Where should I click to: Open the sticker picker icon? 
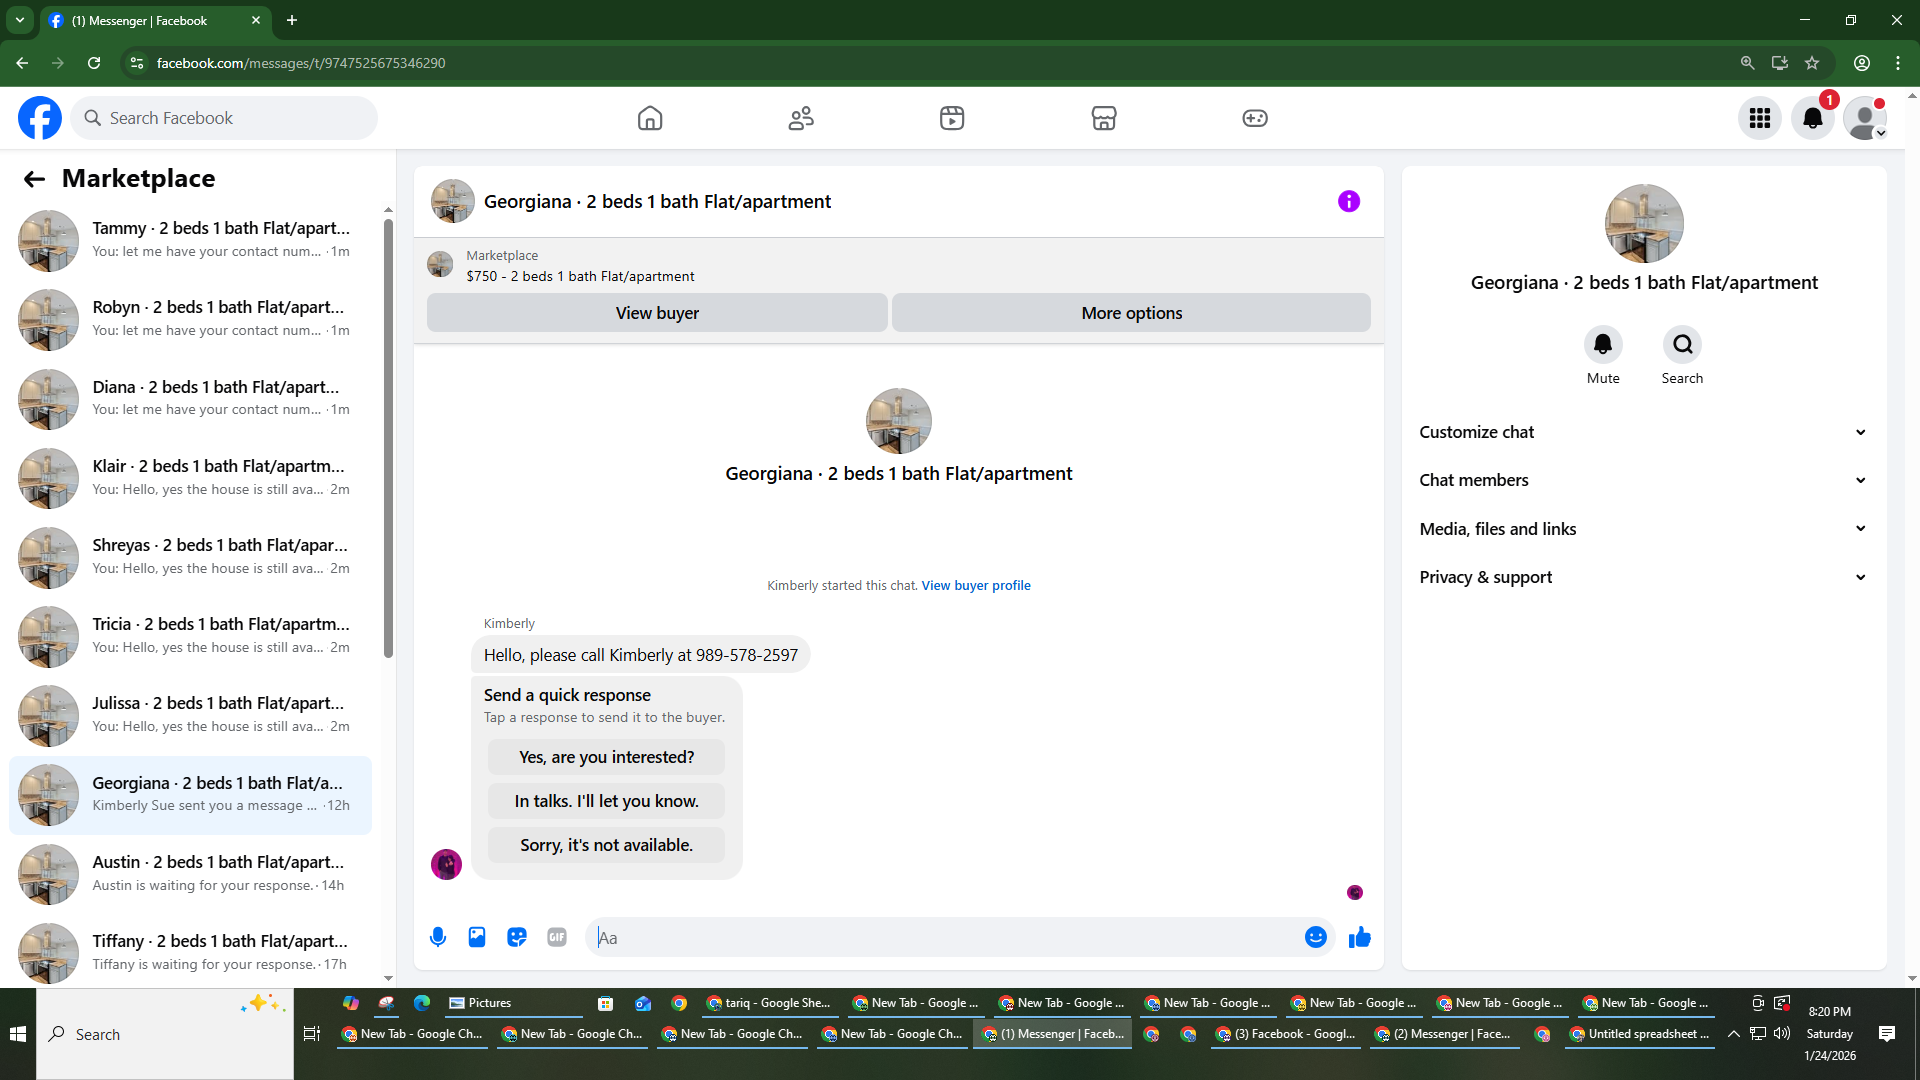[517, 937]
